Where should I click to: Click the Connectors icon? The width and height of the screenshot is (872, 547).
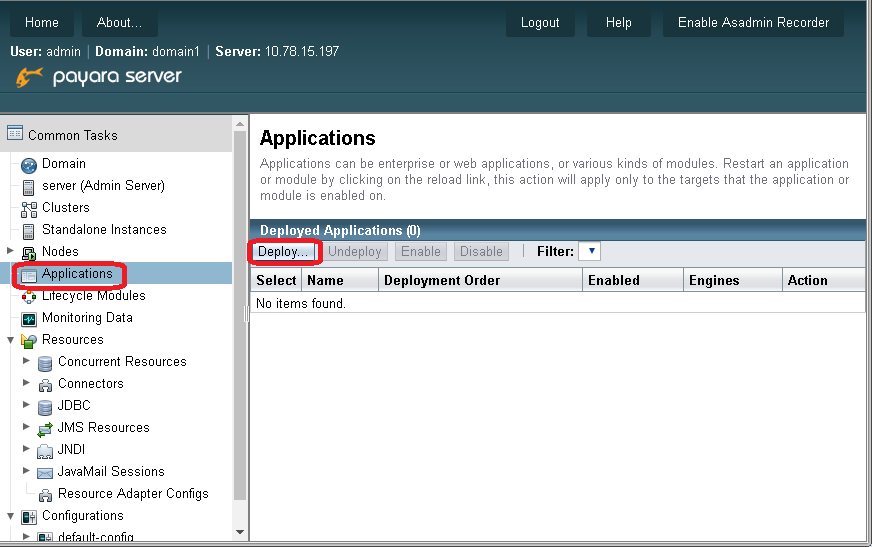[45, 385]
